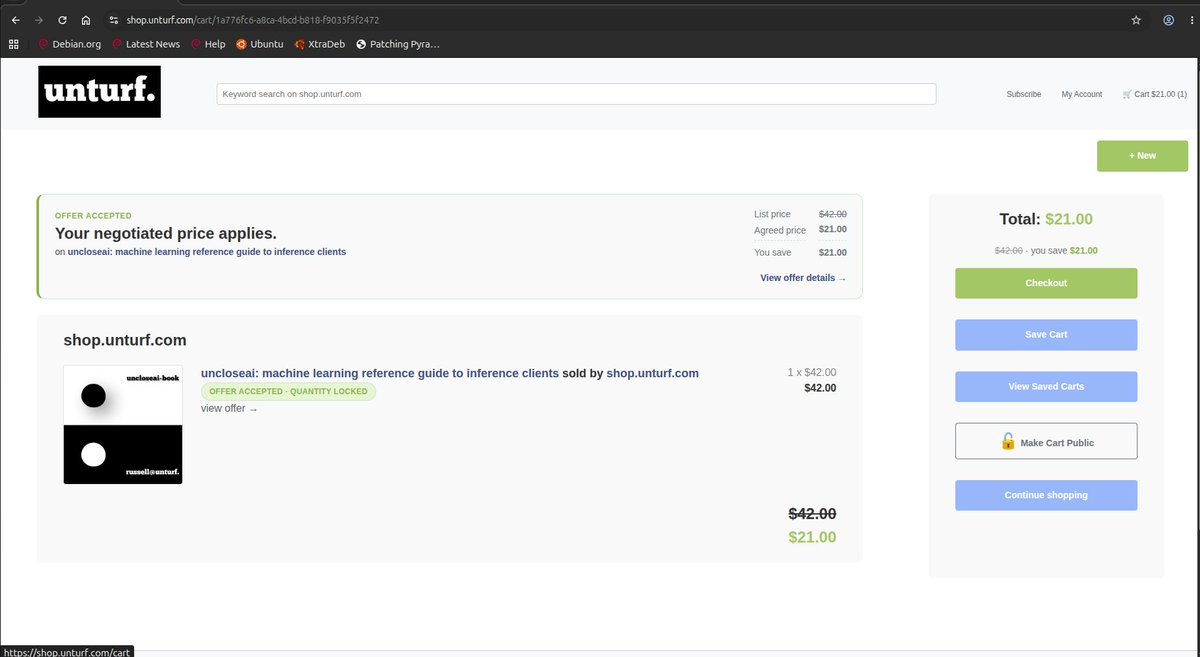Click the You save label in banner
Image resolution: width=1200 pixels, height=657 pixels.
pyautogui.click(x=772, y=253)
